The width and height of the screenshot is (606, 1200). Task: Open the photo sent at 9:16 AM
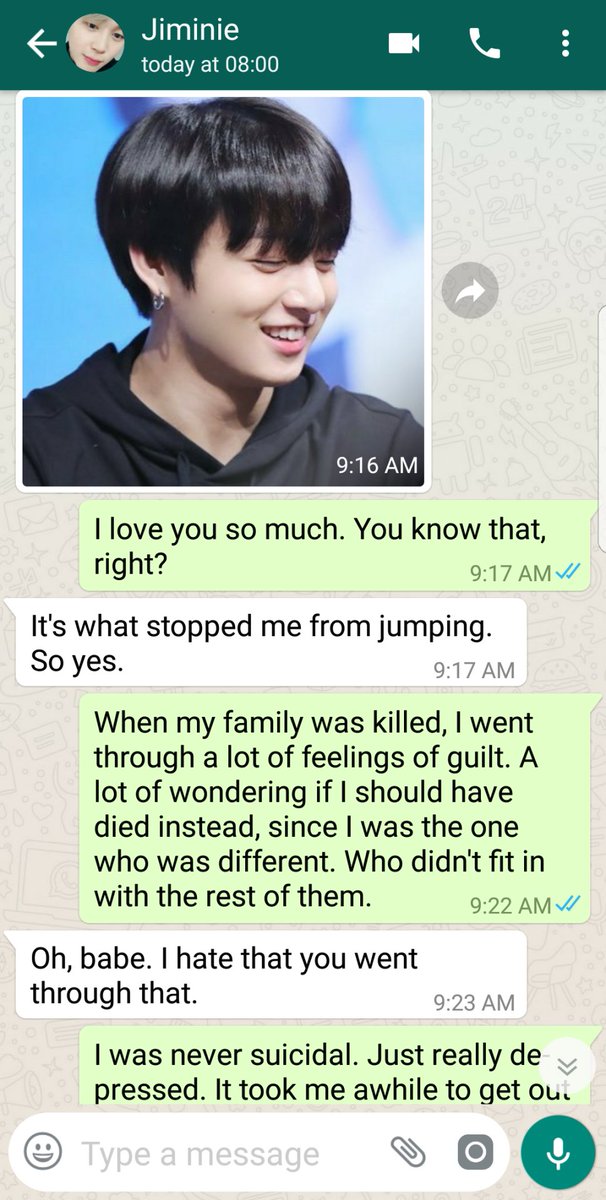click(223, 291)
